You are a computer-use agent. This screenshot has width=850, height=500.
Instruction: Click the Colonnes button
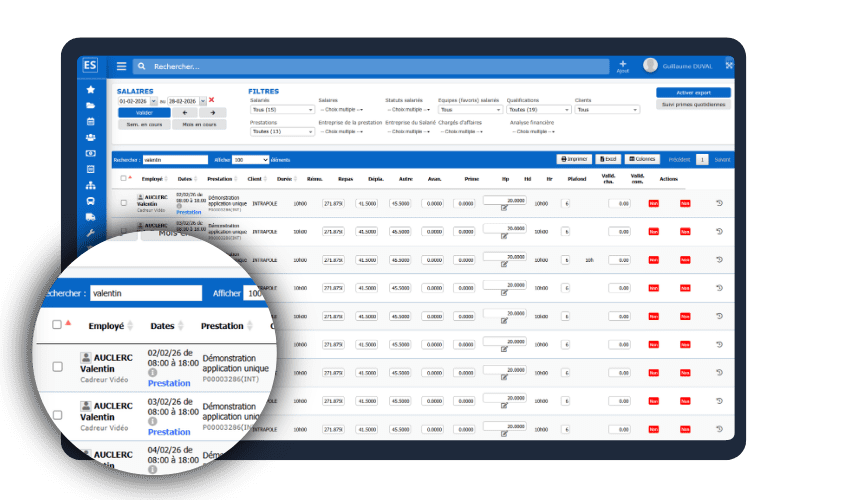click(642, 159)
